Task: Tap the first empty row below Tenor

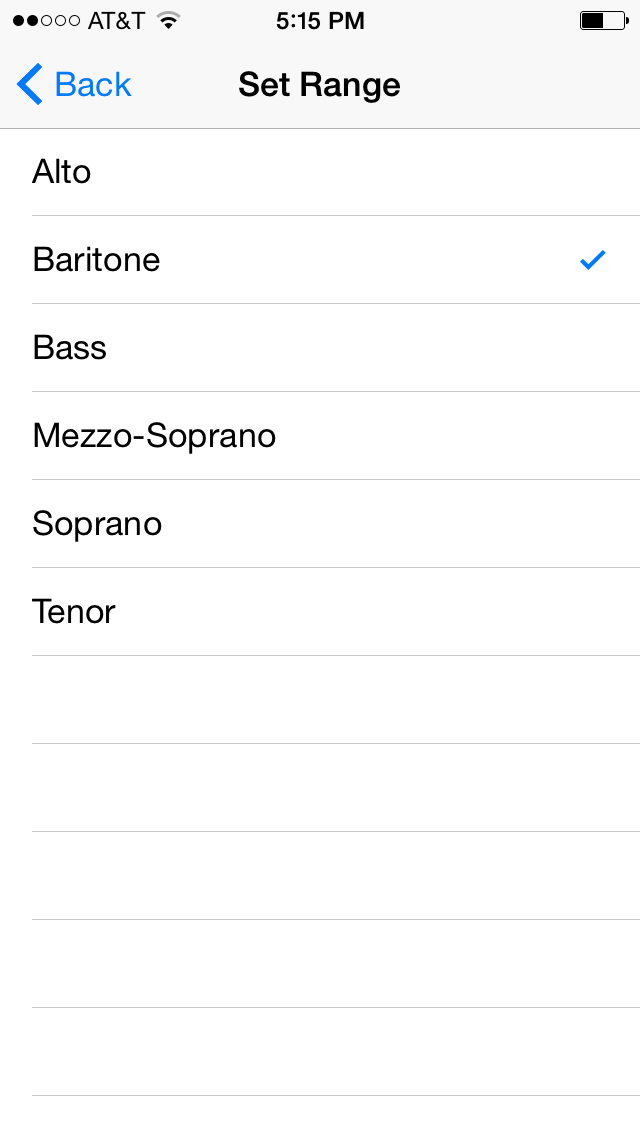Action: (320, 700)
